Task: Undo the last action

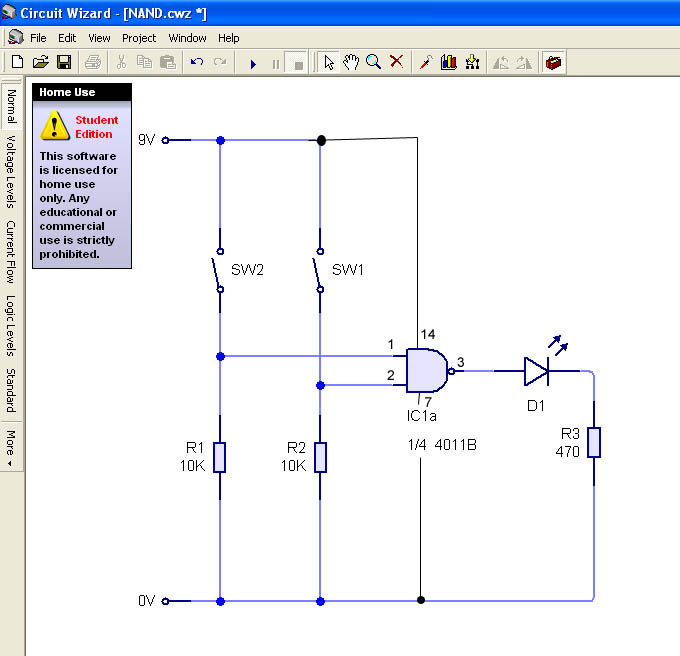Action: [x=197, y=62]
